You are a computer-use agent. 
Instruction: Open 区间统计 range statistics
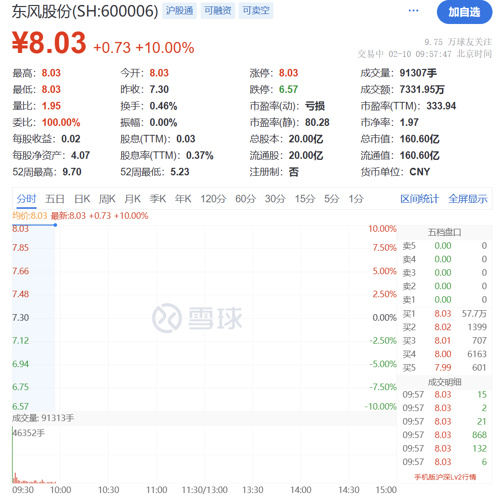pyautogui.click(x=419, y=199)
